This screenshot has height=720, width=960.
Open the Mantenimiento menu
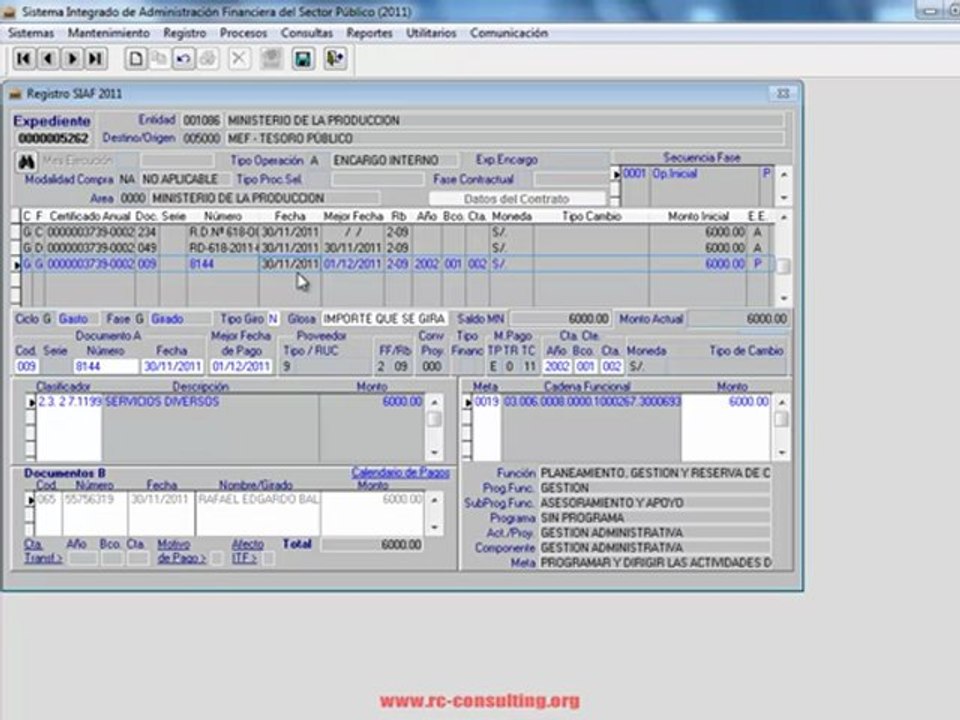(x=108, y=33)
